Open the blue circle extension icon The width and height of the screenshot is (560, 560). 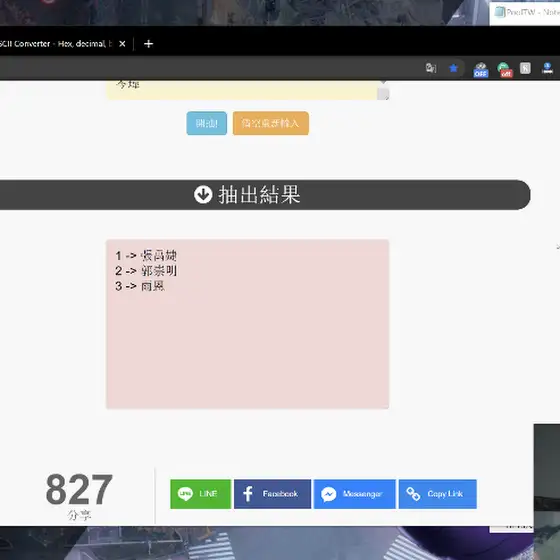click(547, 68)
